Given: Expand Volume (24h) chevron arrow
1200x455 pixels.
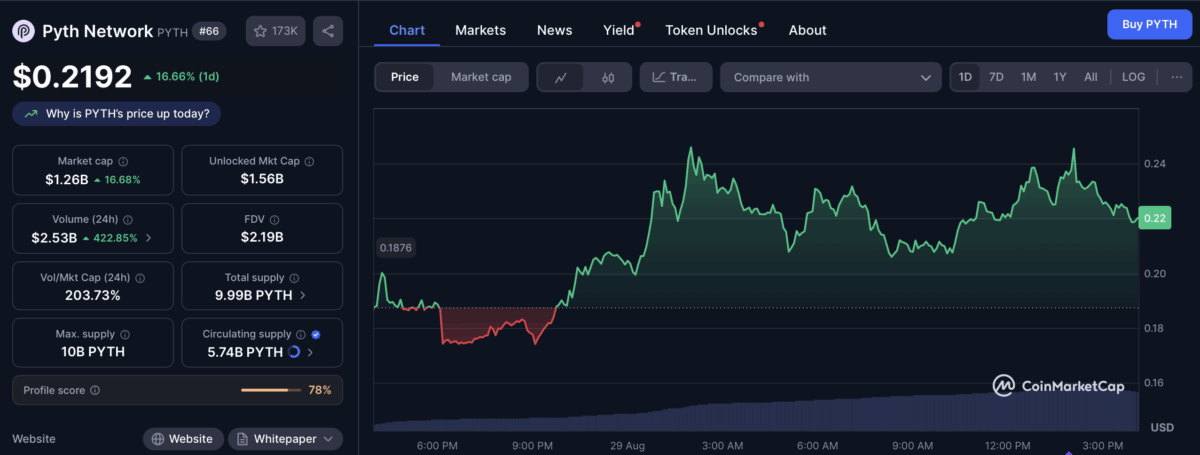Looking at the screenshot, I should click(149, 238).
